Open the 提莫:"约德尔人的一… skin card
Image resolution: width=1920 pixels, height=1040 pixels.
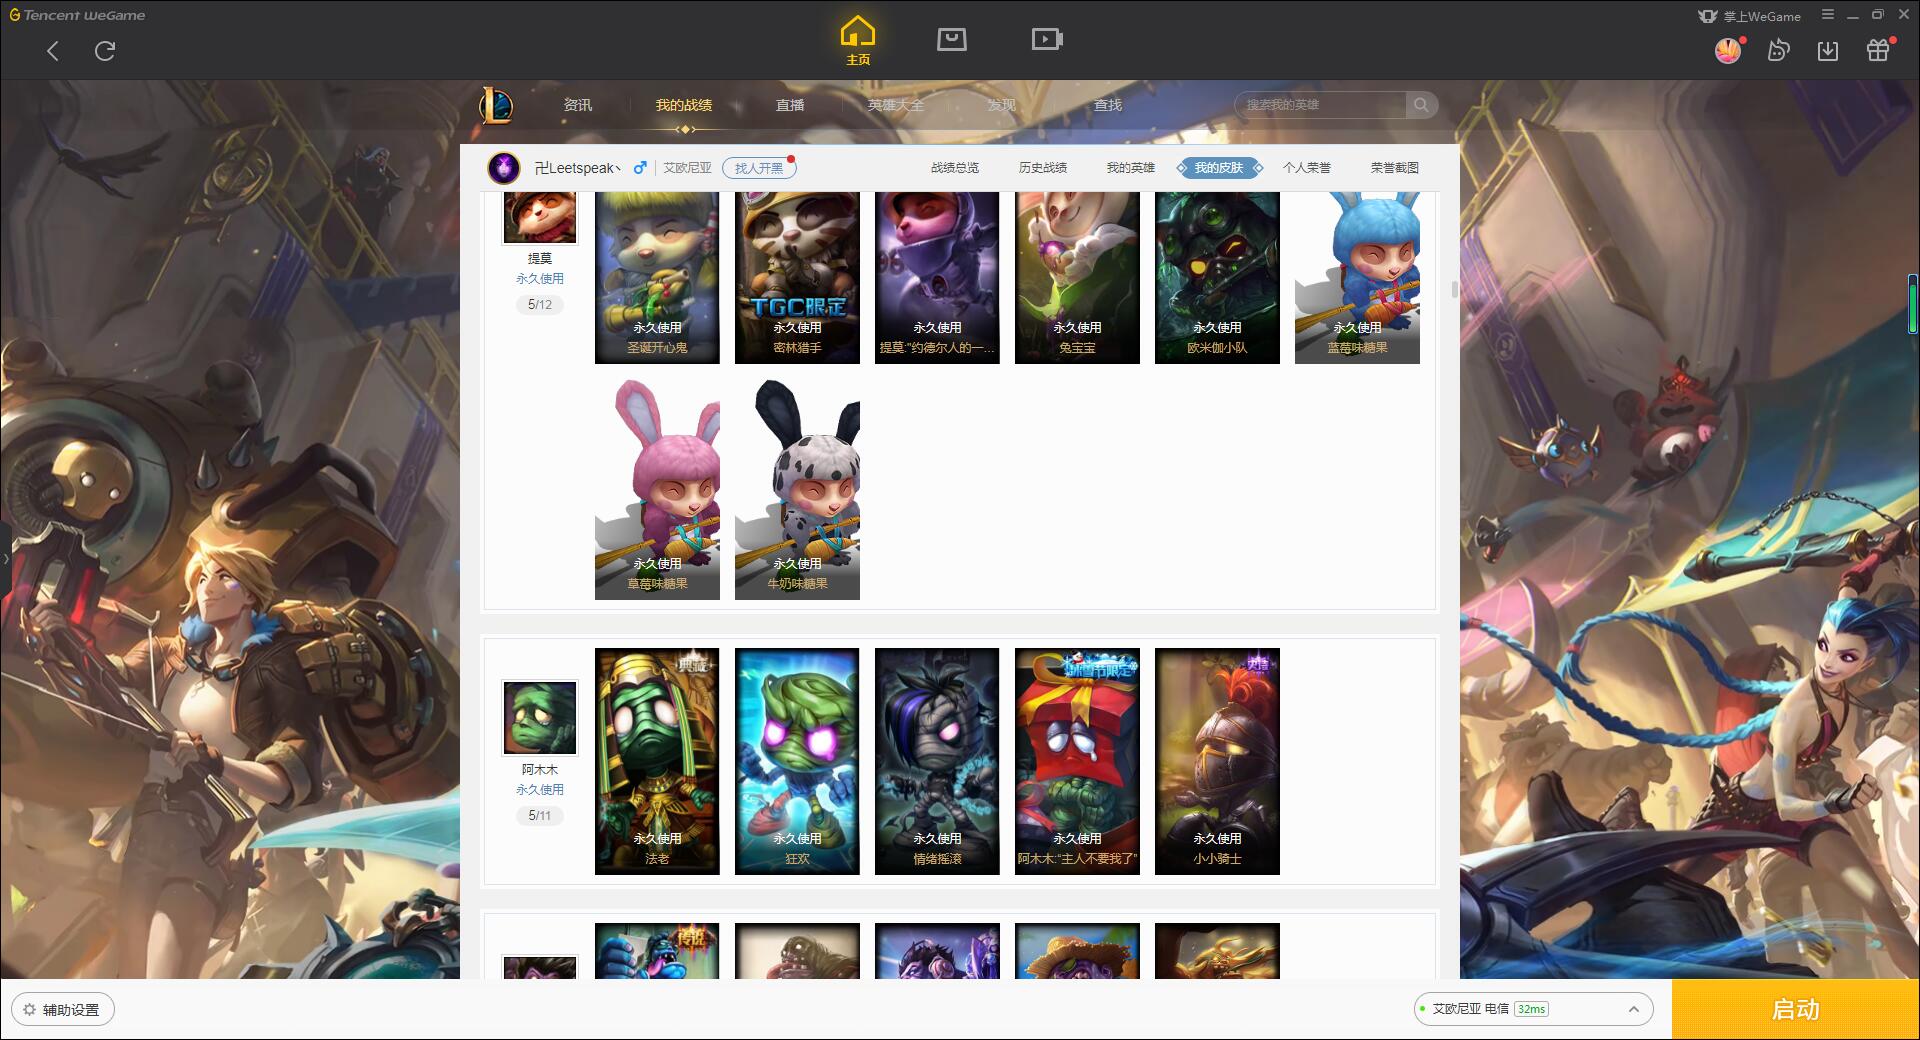point(937,277)
